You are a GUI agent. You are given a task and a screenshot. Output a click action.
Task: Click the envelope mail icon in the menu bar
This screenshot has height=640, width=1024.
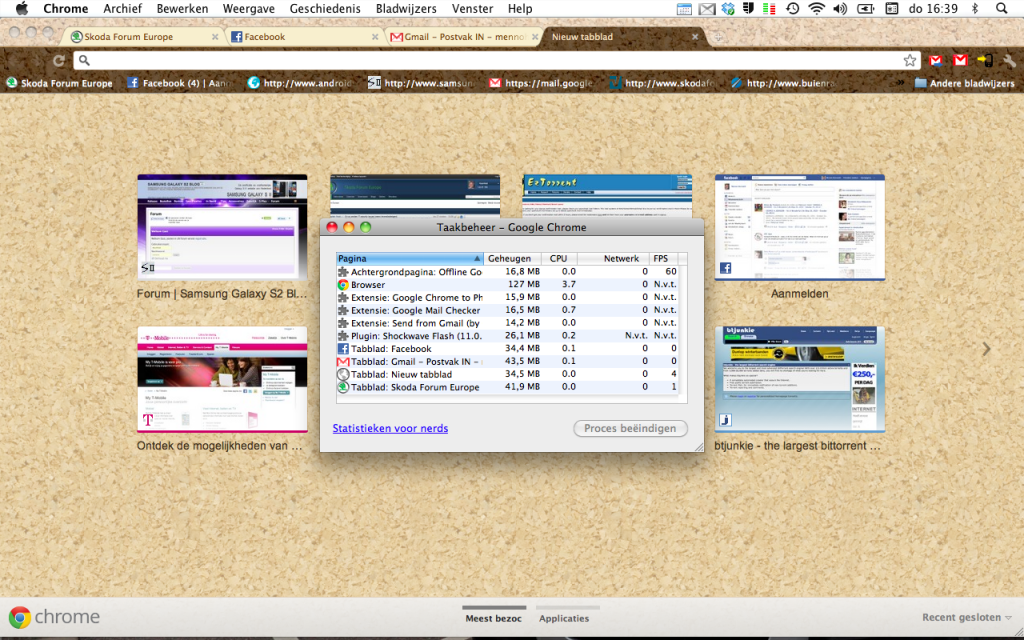(707, 8)
